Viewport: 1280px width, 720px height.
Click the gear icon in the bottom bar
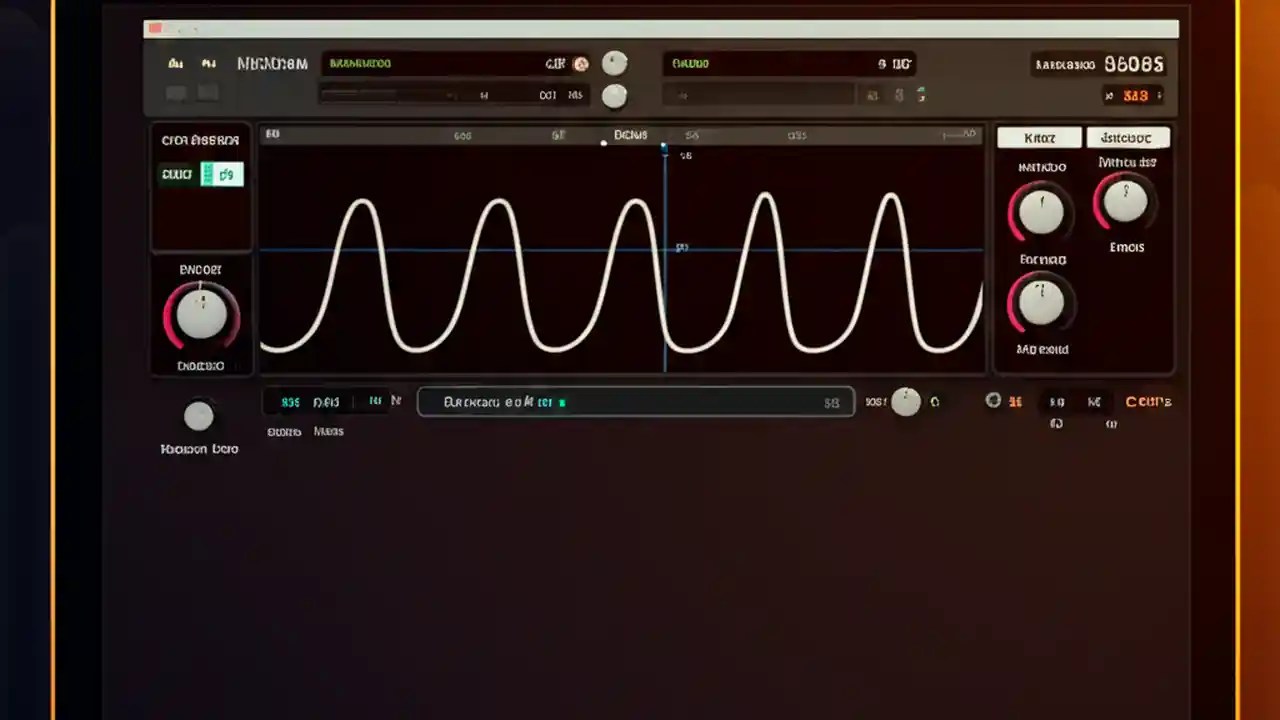pyautogui.click(x=993, y=401)
